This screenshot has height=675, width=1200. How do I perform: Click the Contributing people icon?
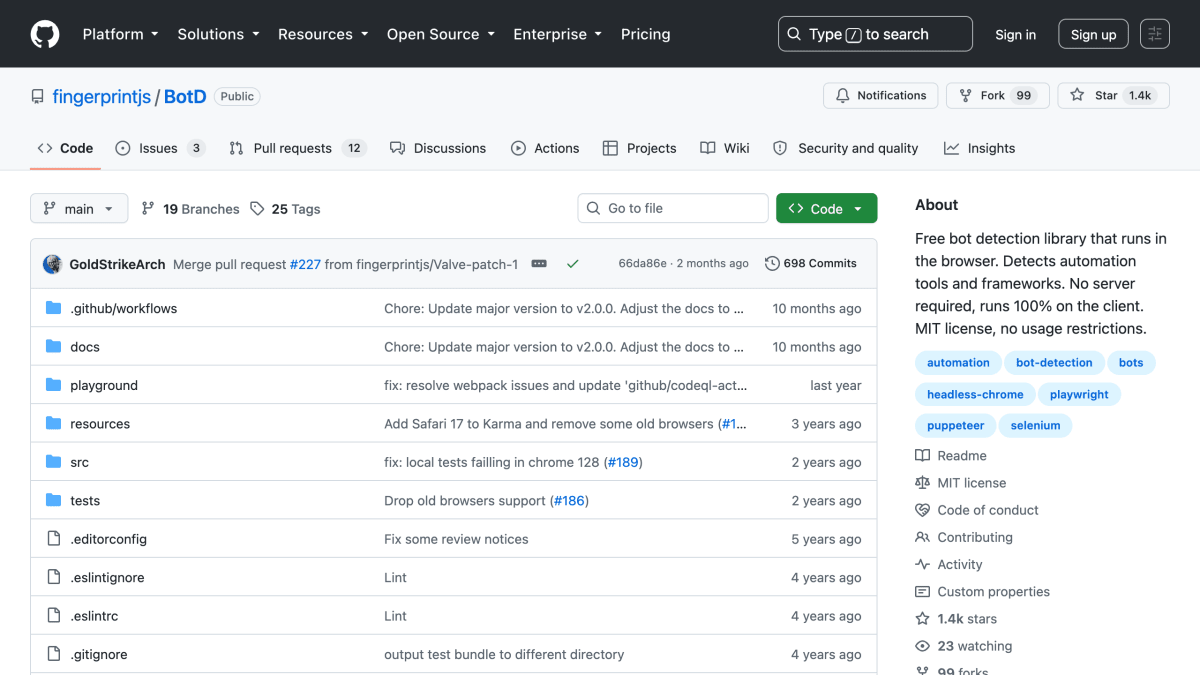click(922, 537)
